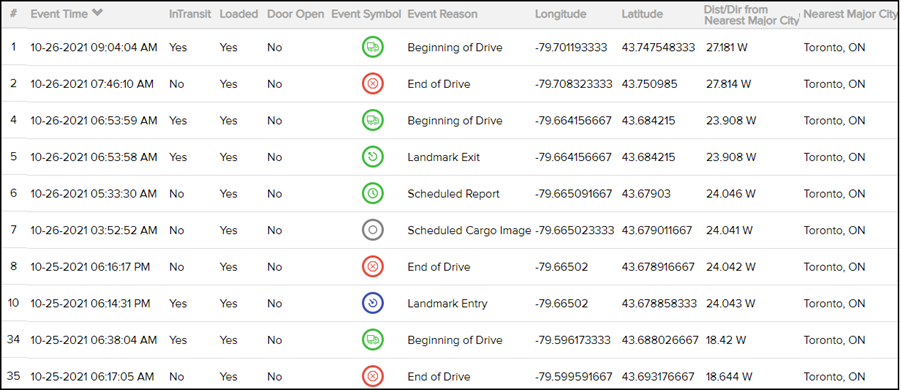Screen dimensions: 901x390
Task: Click the InTransit column header
Action: coord(190,14)
